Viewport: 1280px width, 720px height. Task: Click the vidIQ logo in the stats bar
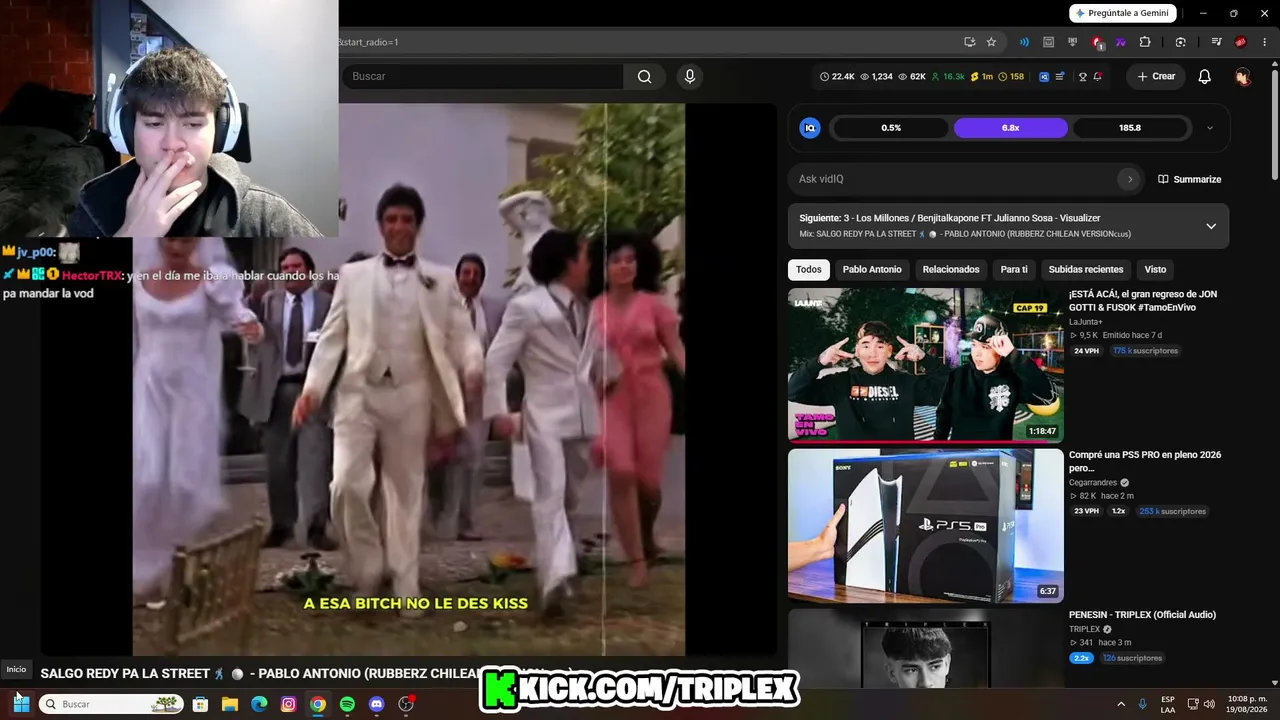[1044, 76]
